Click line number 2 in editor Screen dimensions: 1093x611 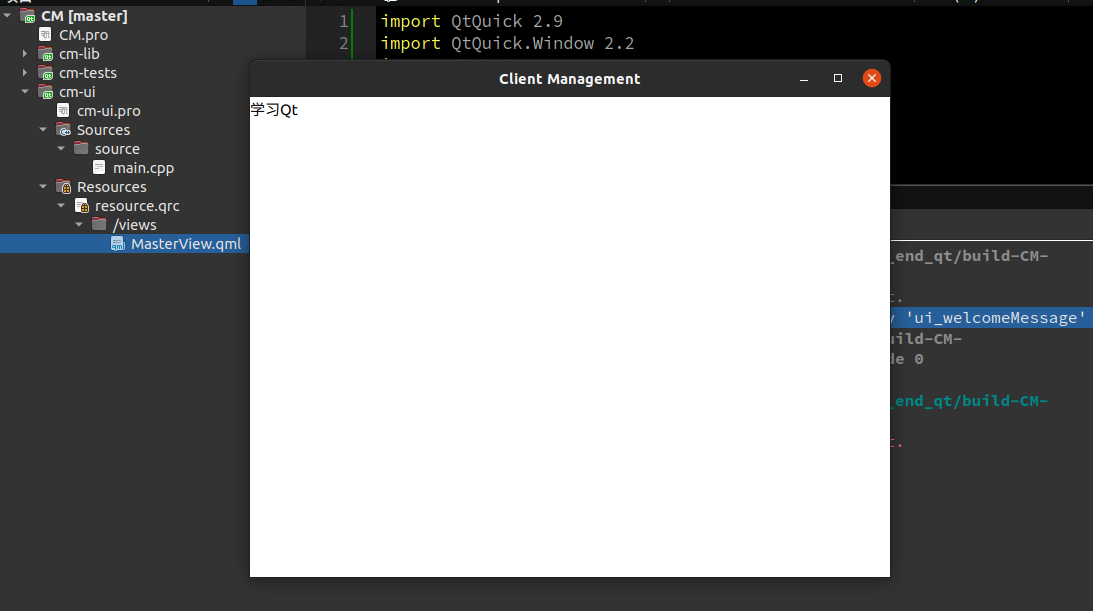344,43
